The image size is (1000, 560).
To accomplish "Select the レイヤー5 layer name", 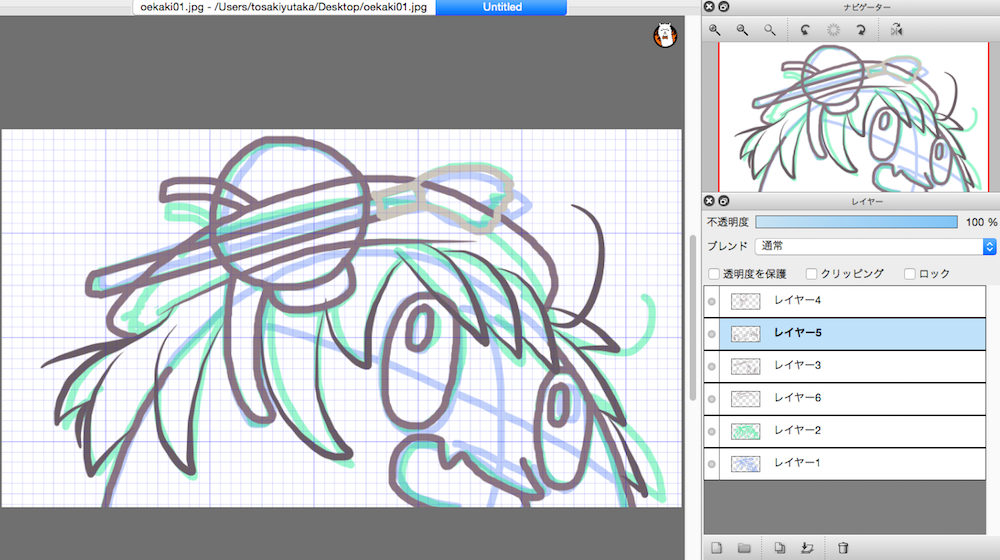I will (797, 333).
